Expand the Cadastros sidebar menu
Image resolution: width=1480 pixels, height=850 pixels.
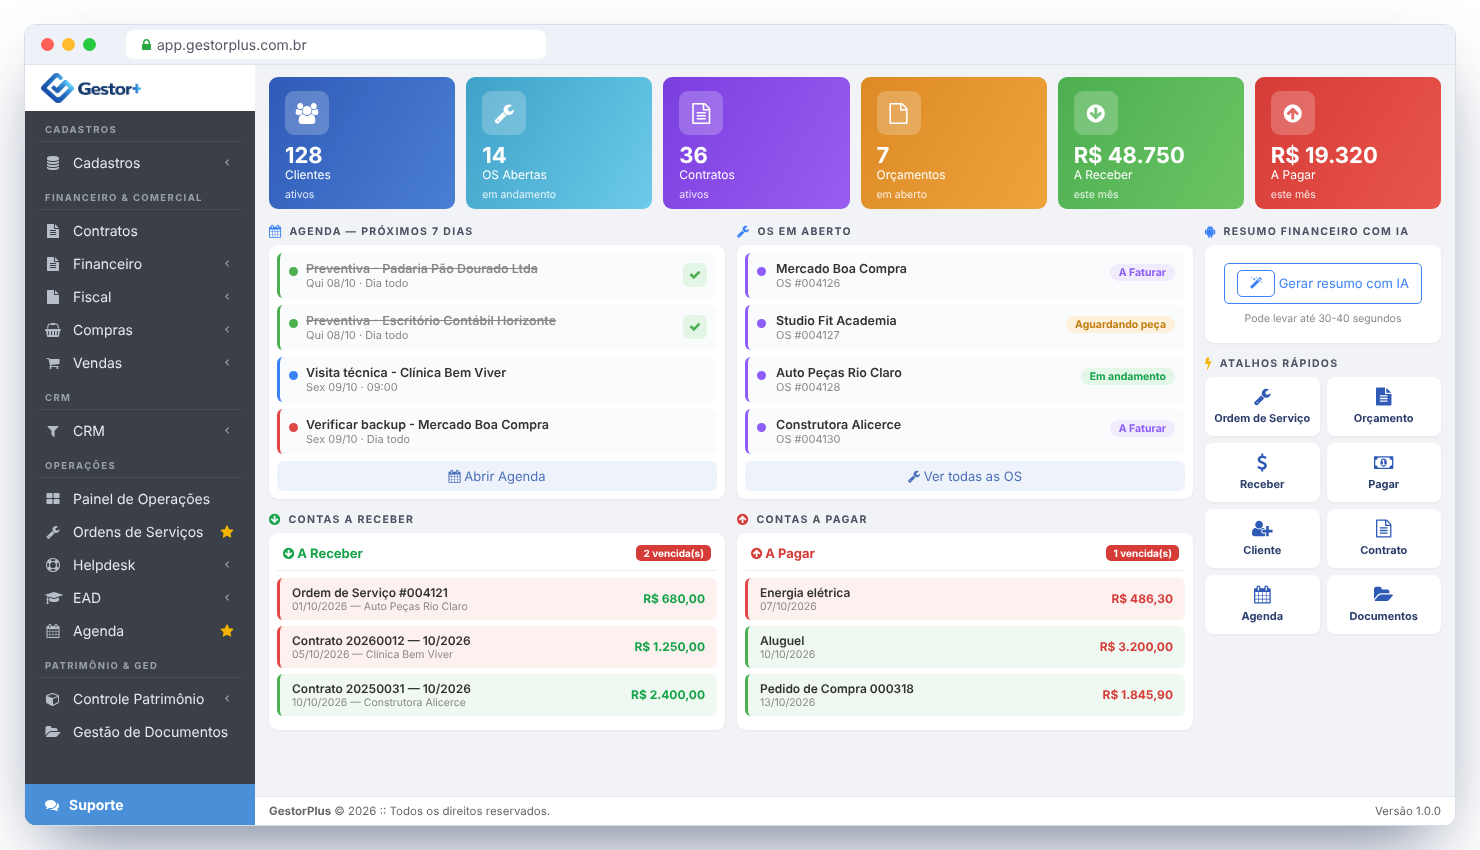pyautogui.click(x=140, y=163)
